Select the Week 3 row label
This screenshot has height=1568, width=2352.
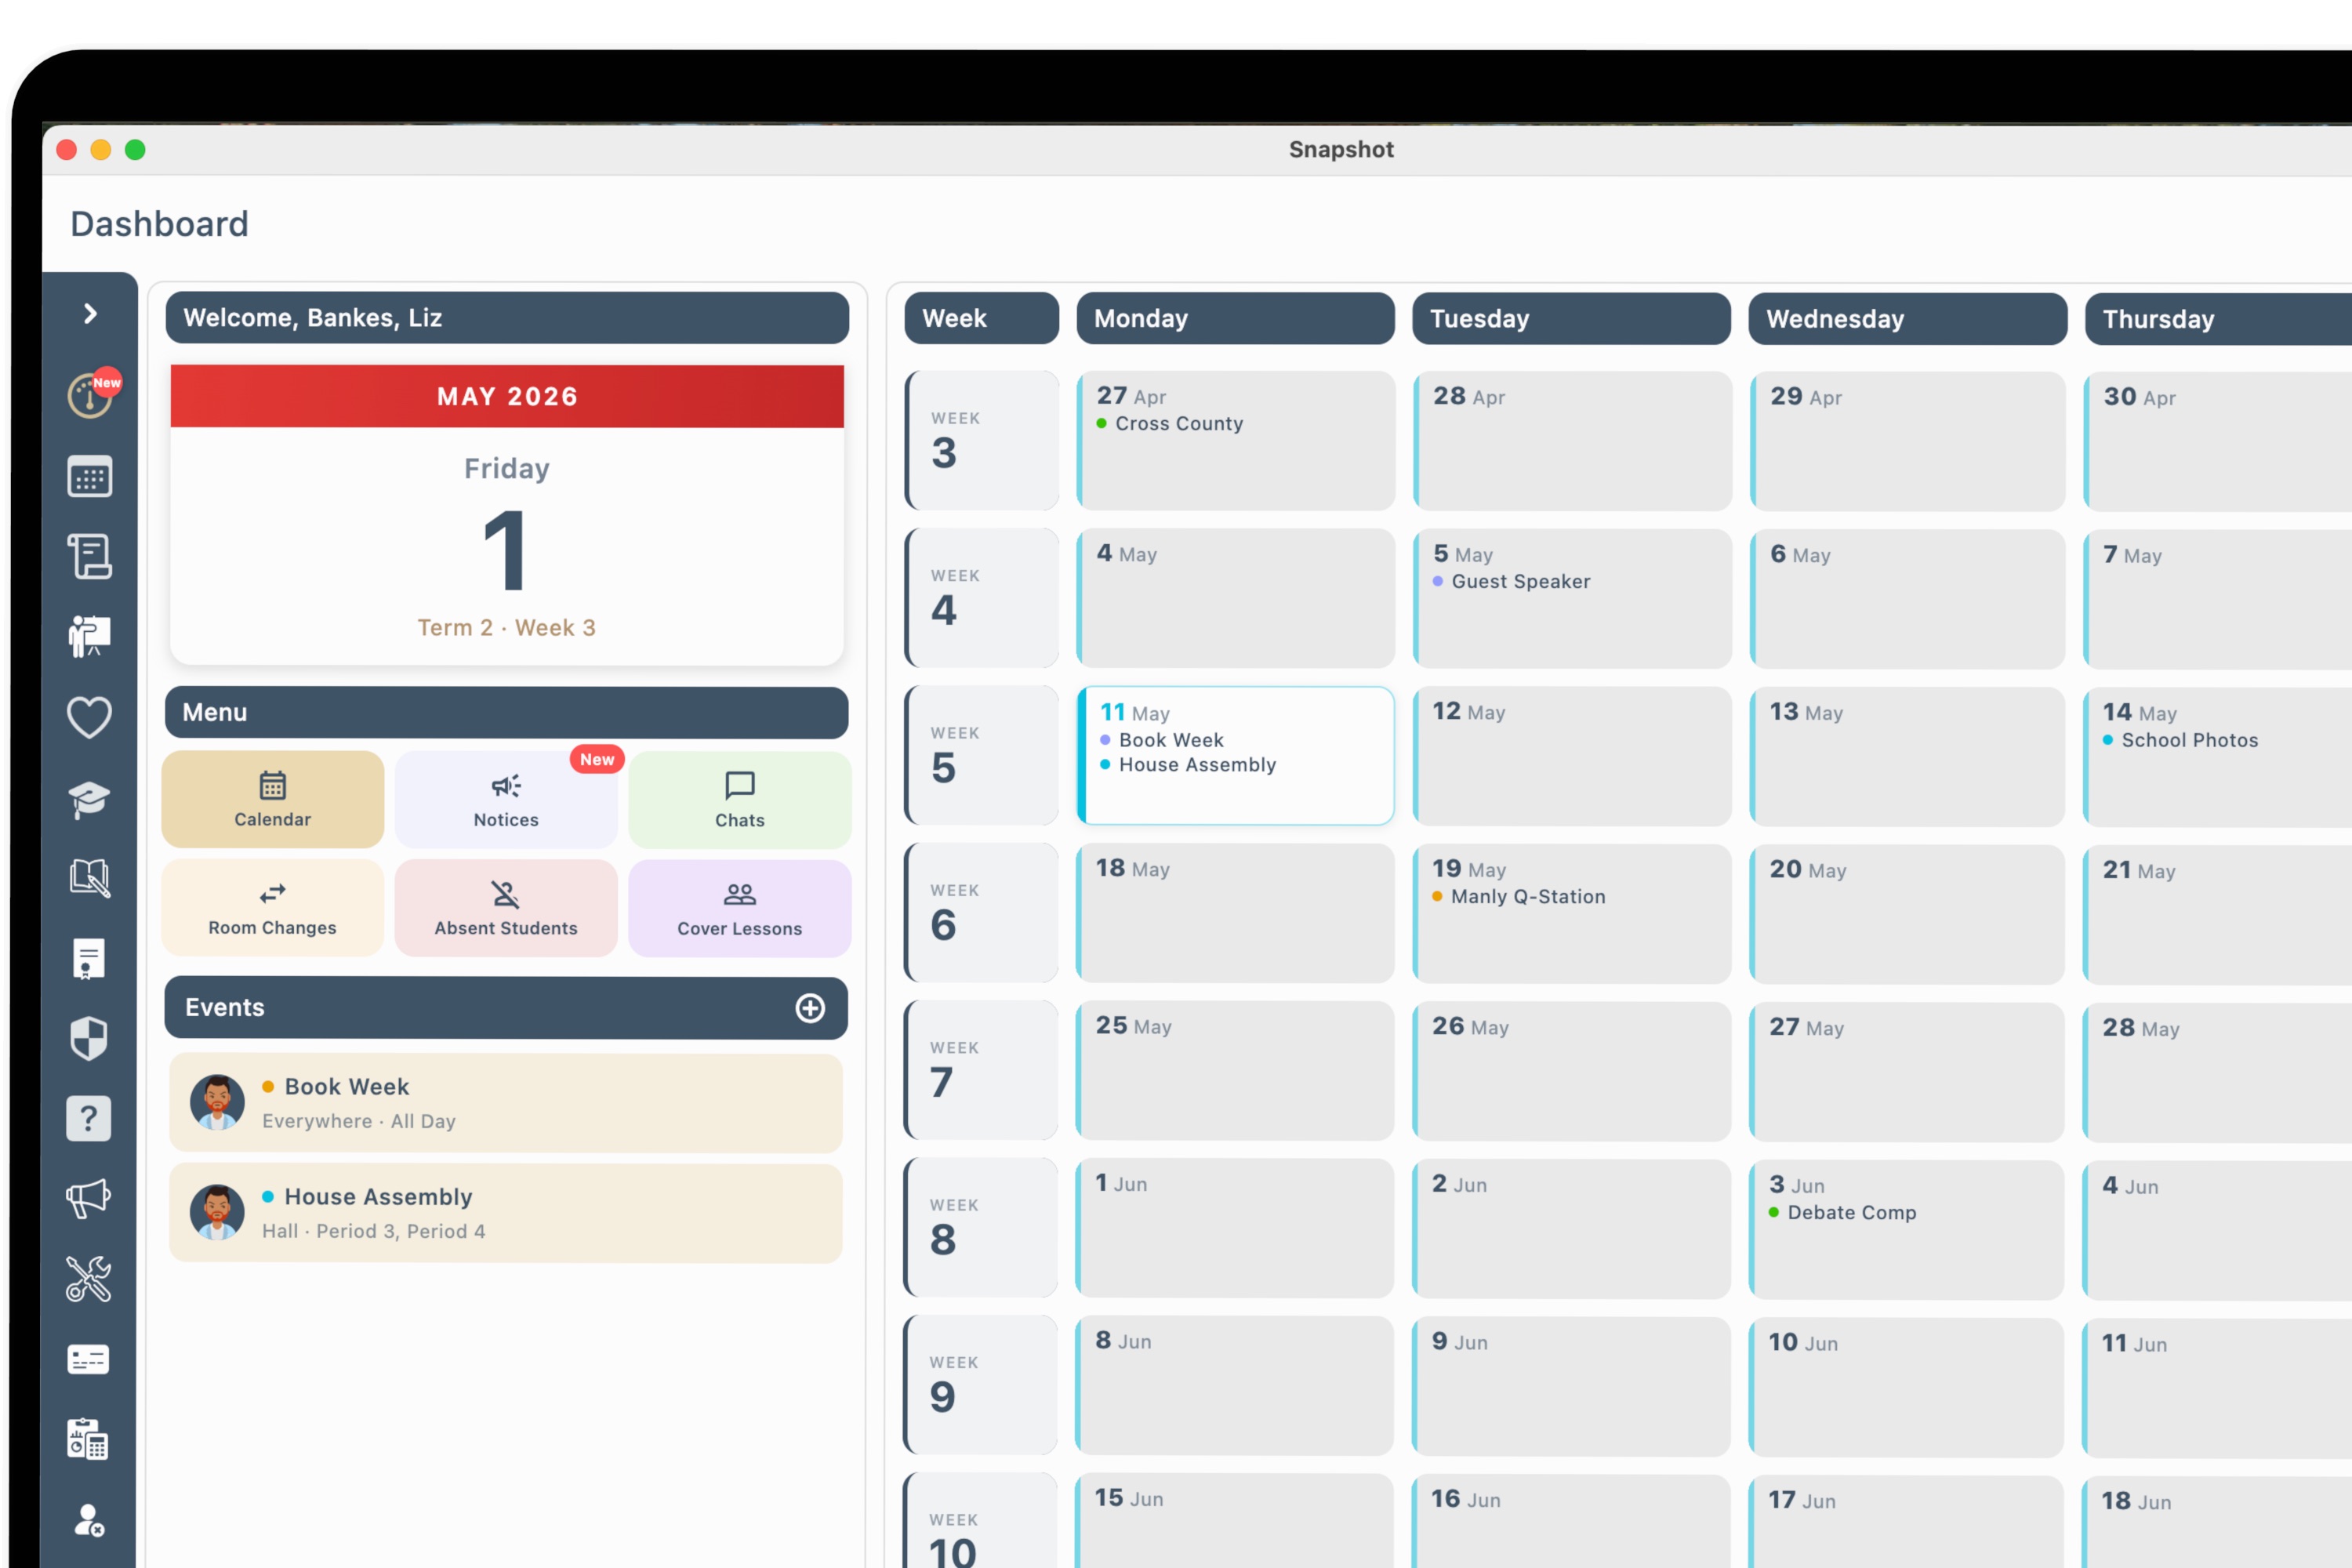click(x=981, y=440)
